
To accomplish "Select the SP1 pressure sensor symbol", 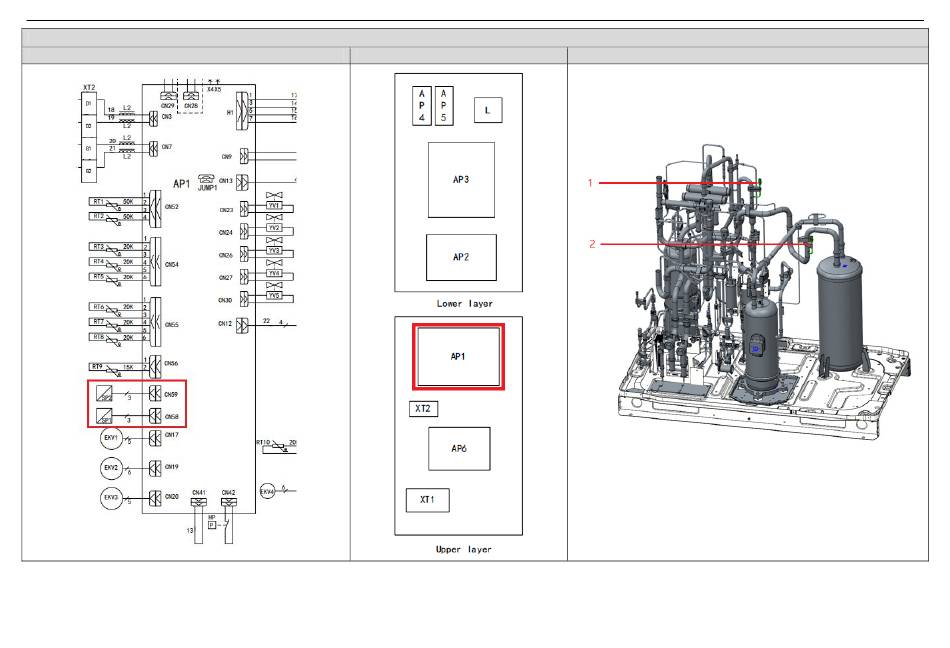I will pyautogui.click(x=104, y=416).
